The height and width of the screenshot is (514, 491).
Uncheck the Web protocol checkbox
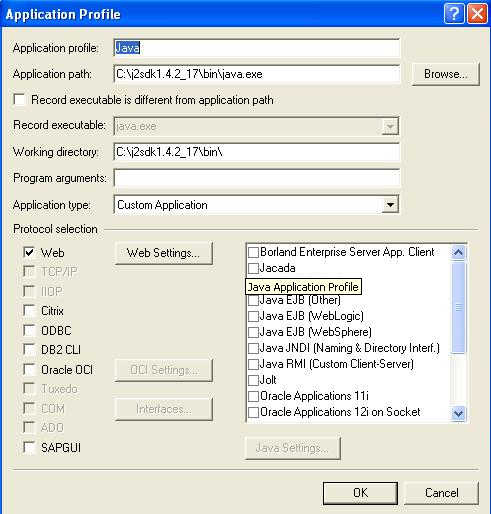click(29, 252)
